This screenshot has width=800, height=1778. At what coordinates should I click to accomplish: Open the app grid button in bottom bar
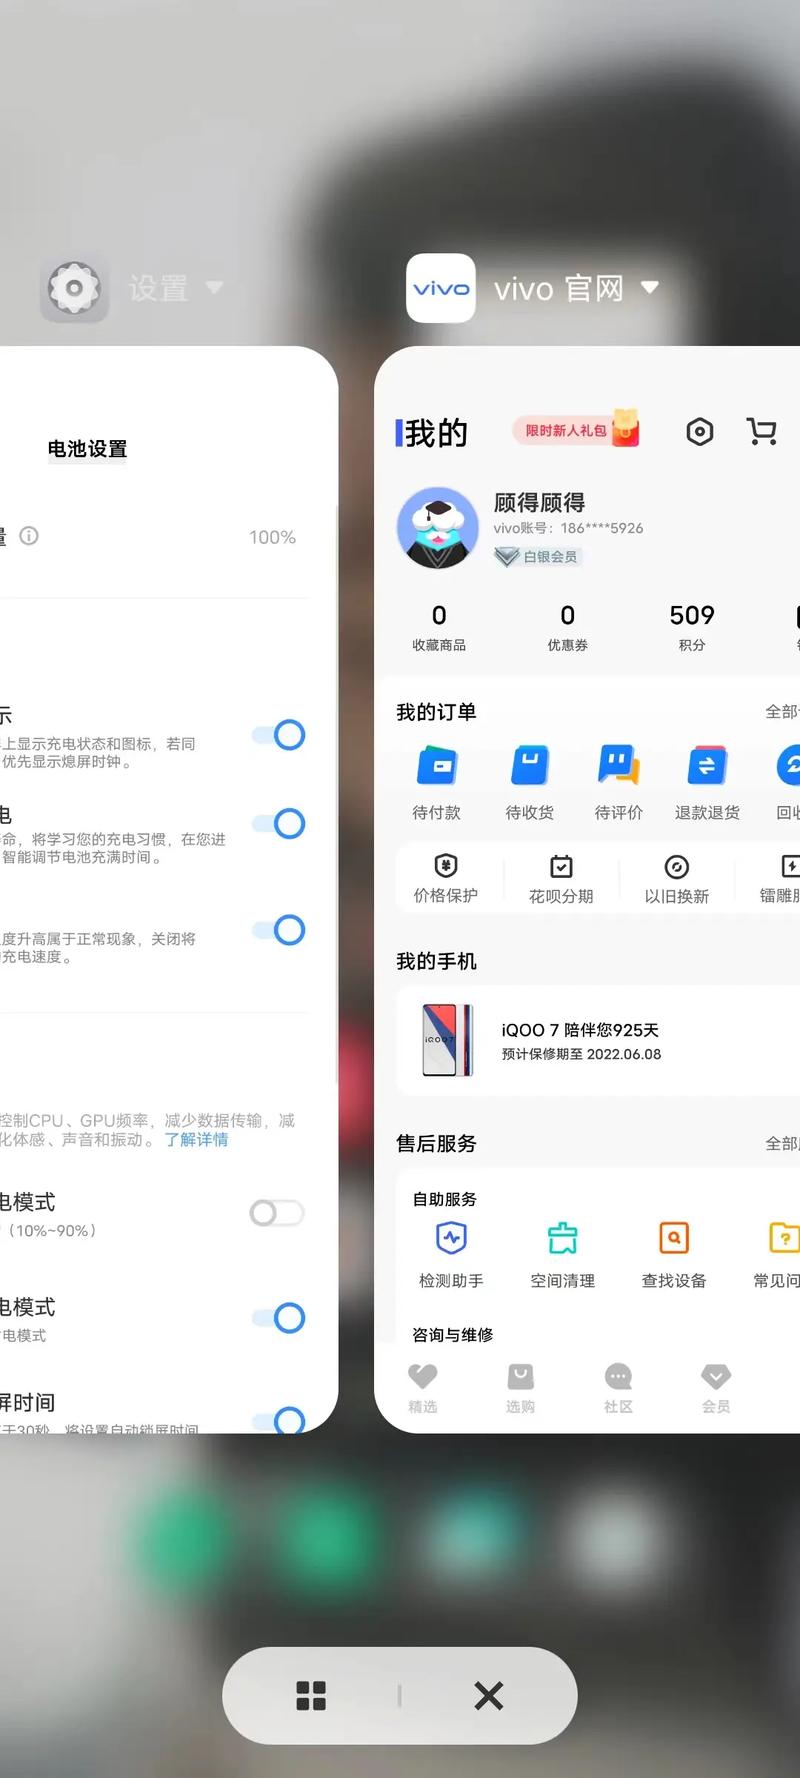coord(311,1696)
